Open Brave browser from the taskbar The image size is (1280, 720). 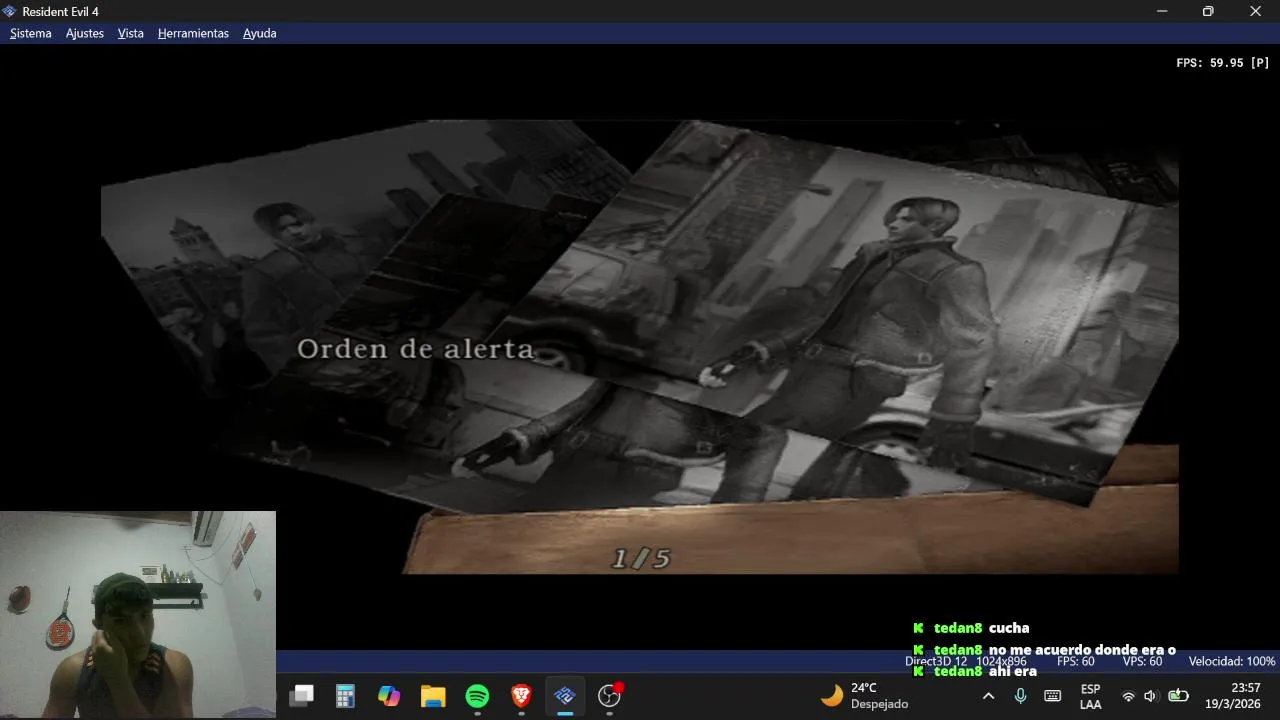coord(521,695)
